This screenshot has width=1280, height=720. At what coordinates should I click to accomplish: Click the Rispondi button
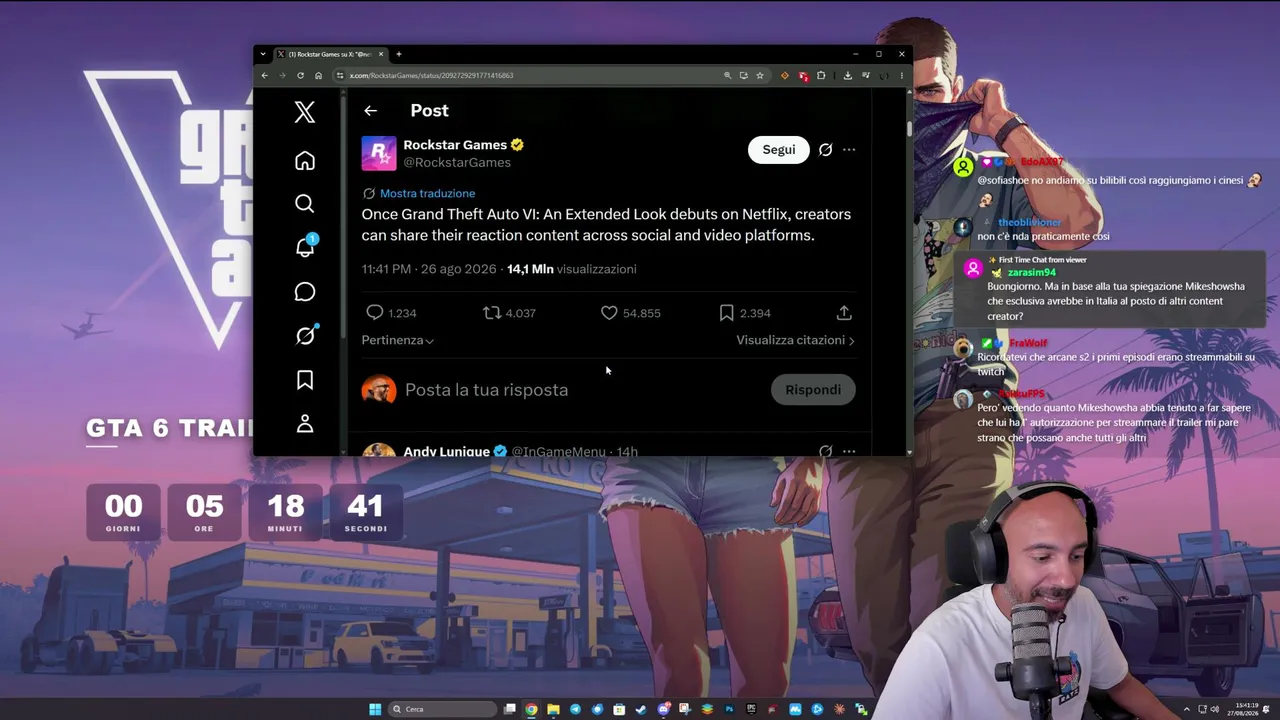pos(813,390)
